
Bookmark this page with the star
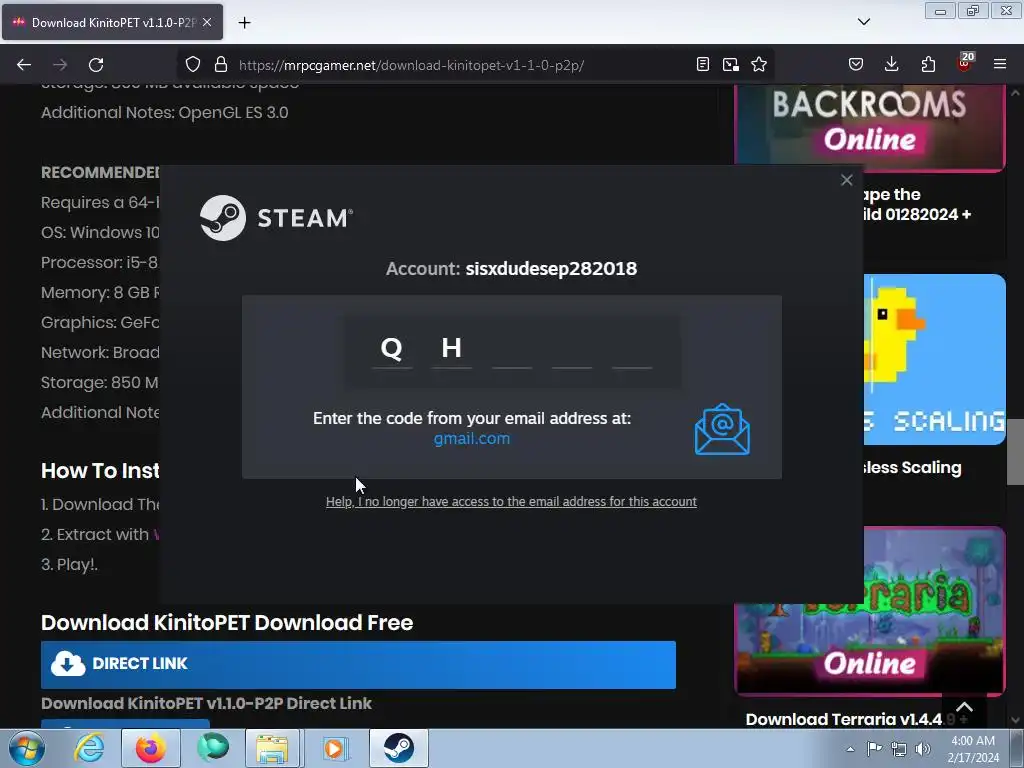[x=759, y=64]
